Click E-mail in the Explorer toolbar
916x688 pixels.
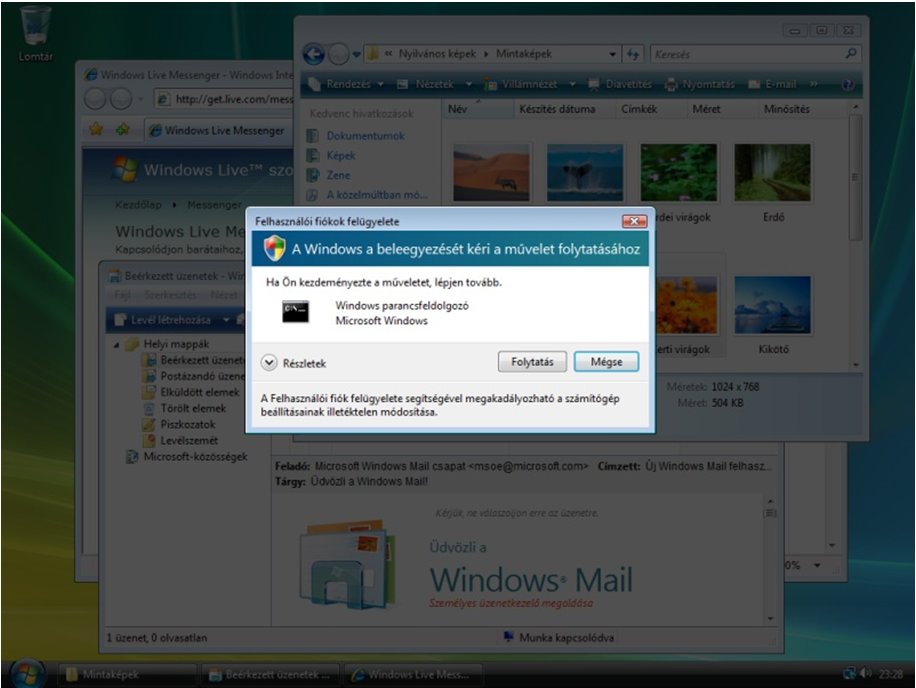click(772, 84)
